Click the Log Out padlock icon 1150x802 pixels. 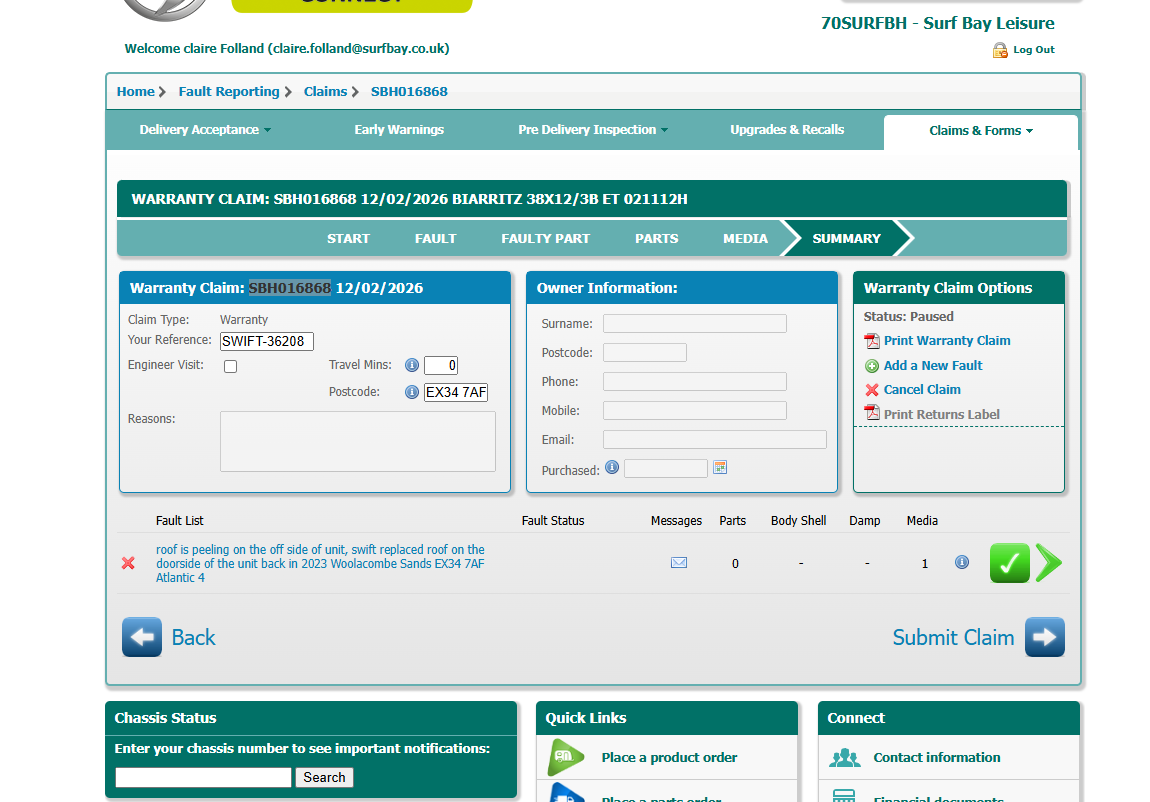point(1000,50)
